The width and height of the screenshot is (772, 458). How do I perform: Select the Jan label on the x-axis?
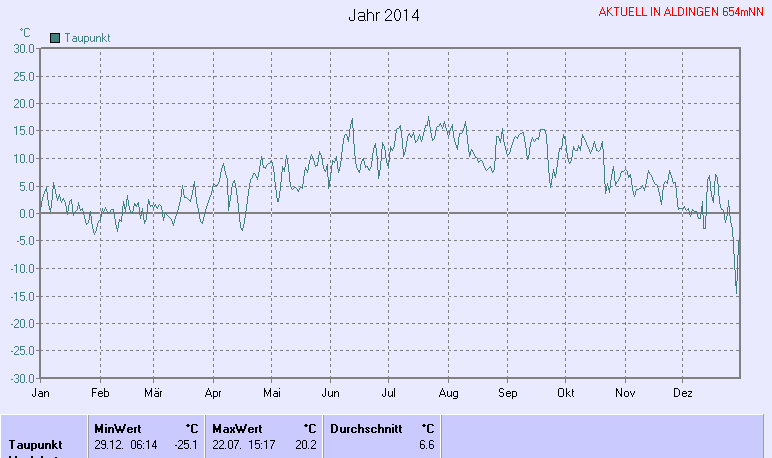pyautogui.click(x=41, y=393)
